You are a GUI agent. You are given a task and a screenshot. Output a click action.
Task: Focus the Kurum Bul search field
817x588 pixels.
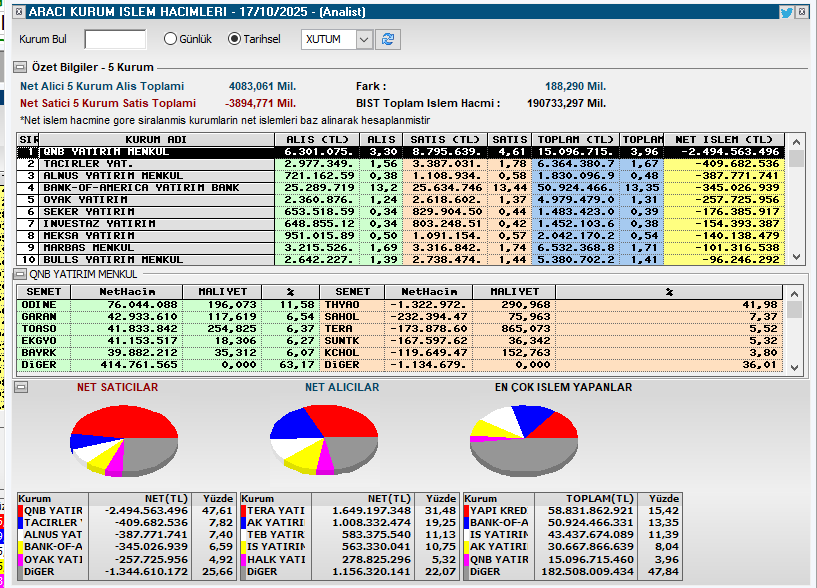115,39
